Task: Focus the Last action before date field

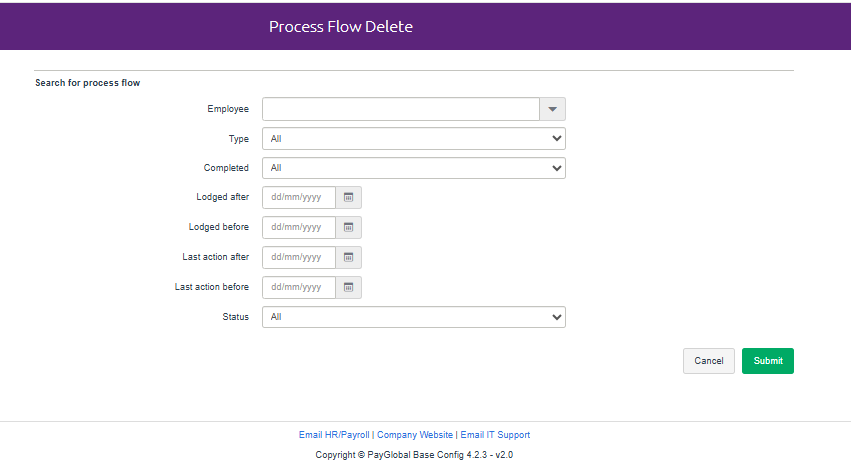Action: point(298,288)
